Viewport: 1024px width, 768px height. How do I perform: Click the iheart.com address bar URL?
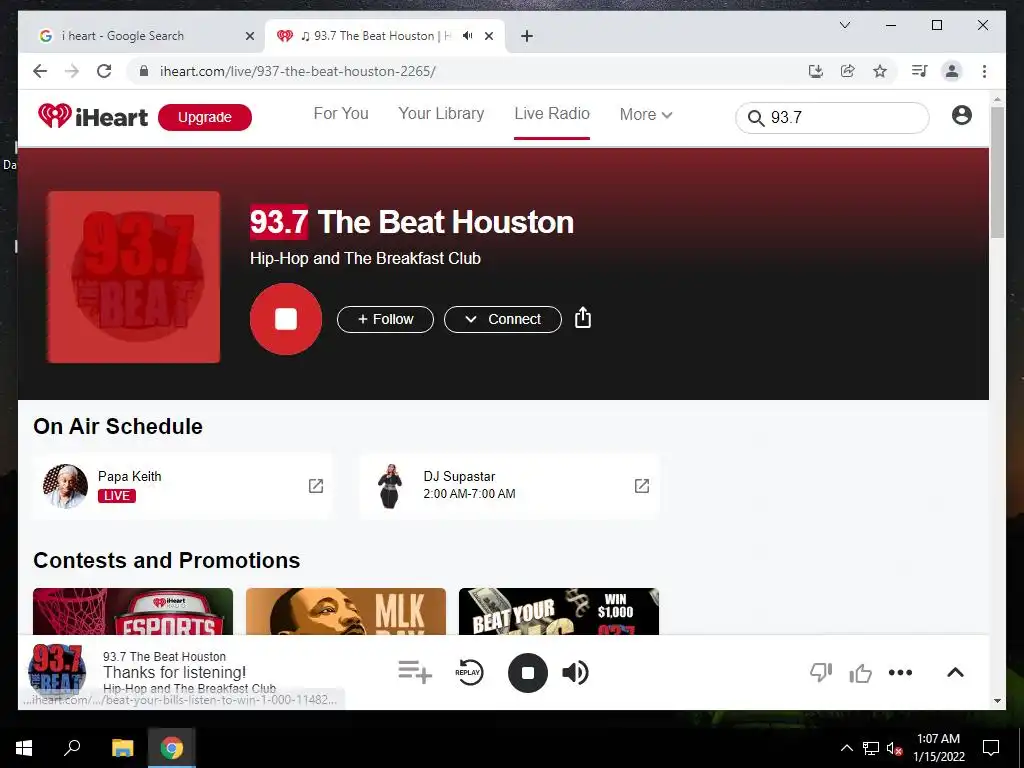(298, 71)
